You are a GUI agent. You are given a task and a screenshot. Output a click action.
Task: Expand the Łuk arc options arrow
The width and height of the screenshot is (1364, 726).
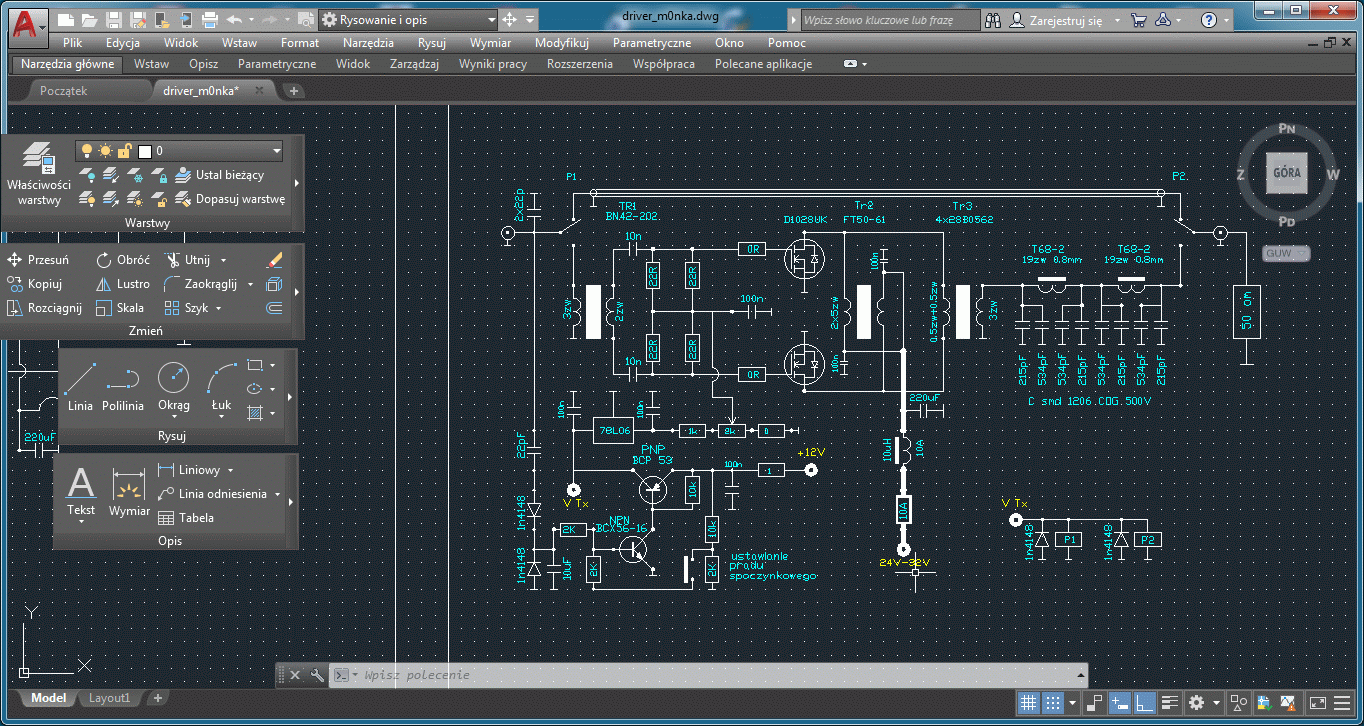tap(221, 417)
